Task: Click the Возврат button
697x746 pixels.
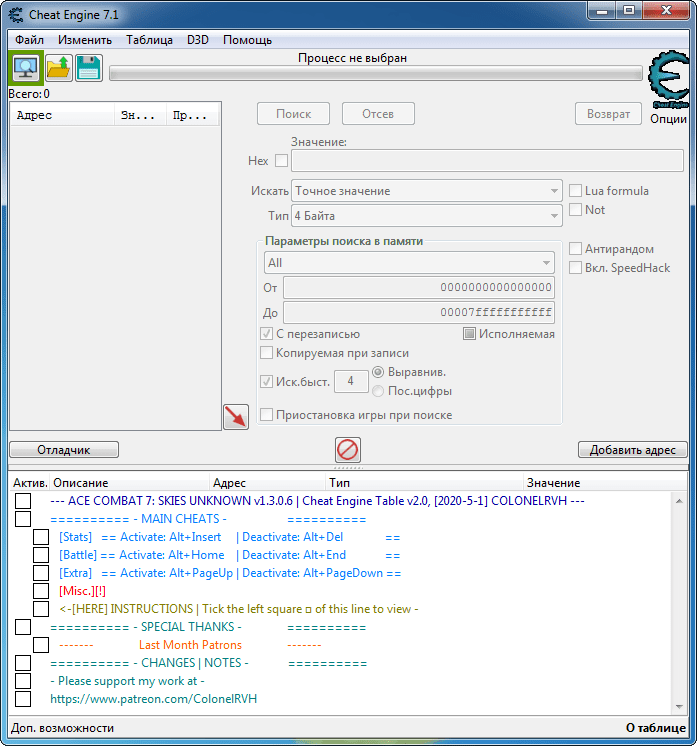Action: click(x=609, y=114)
